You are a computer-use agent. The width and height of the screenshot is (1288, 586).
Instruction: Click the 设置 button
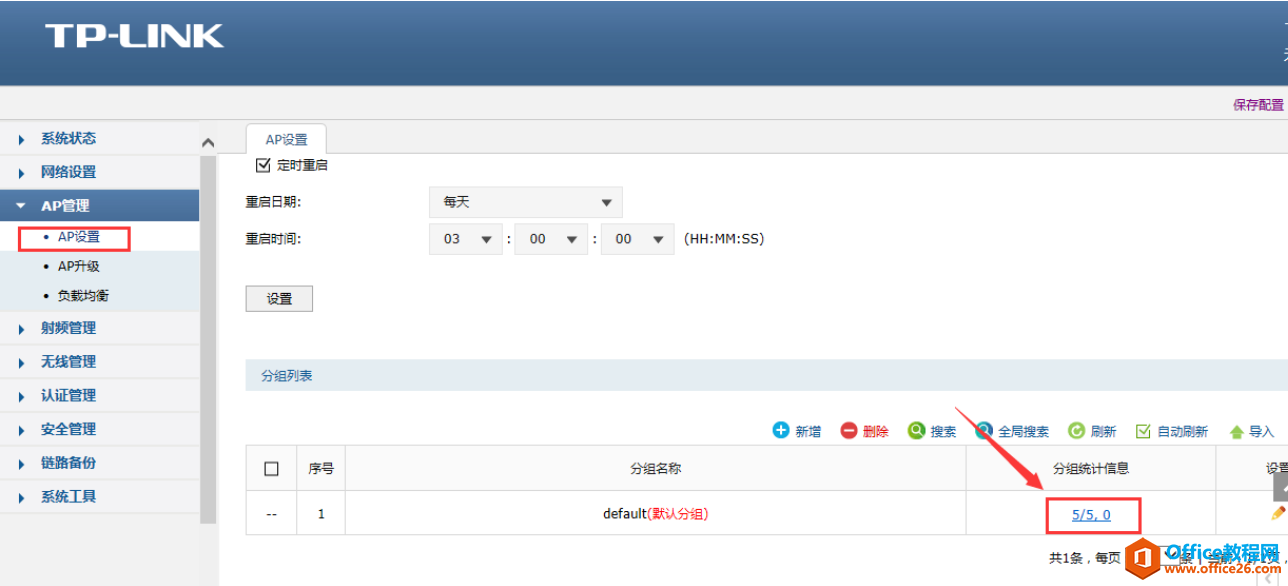[x=279, y=299]
